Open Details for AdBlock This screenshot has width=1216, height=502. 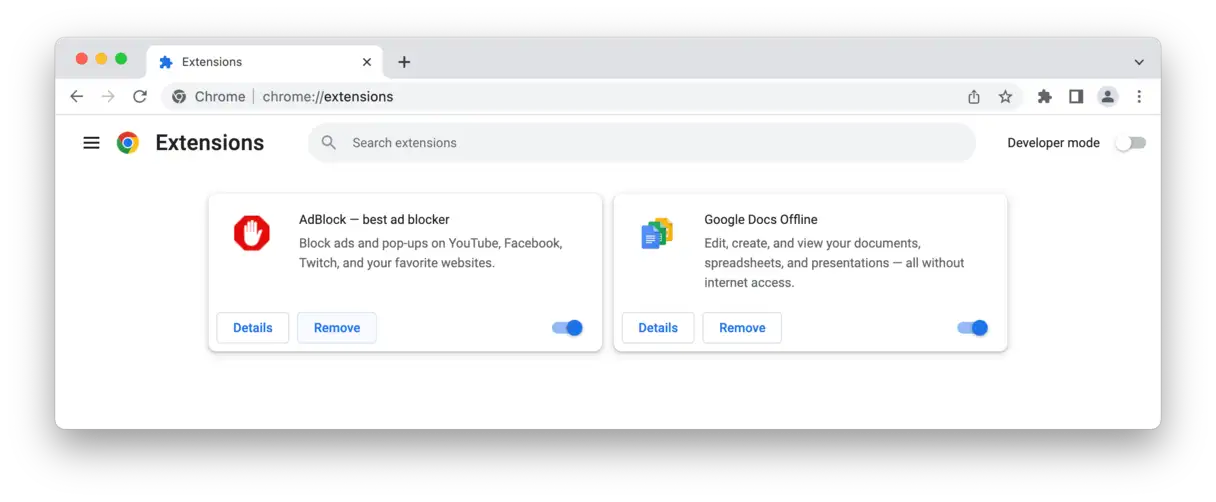[x=253, y=328]
